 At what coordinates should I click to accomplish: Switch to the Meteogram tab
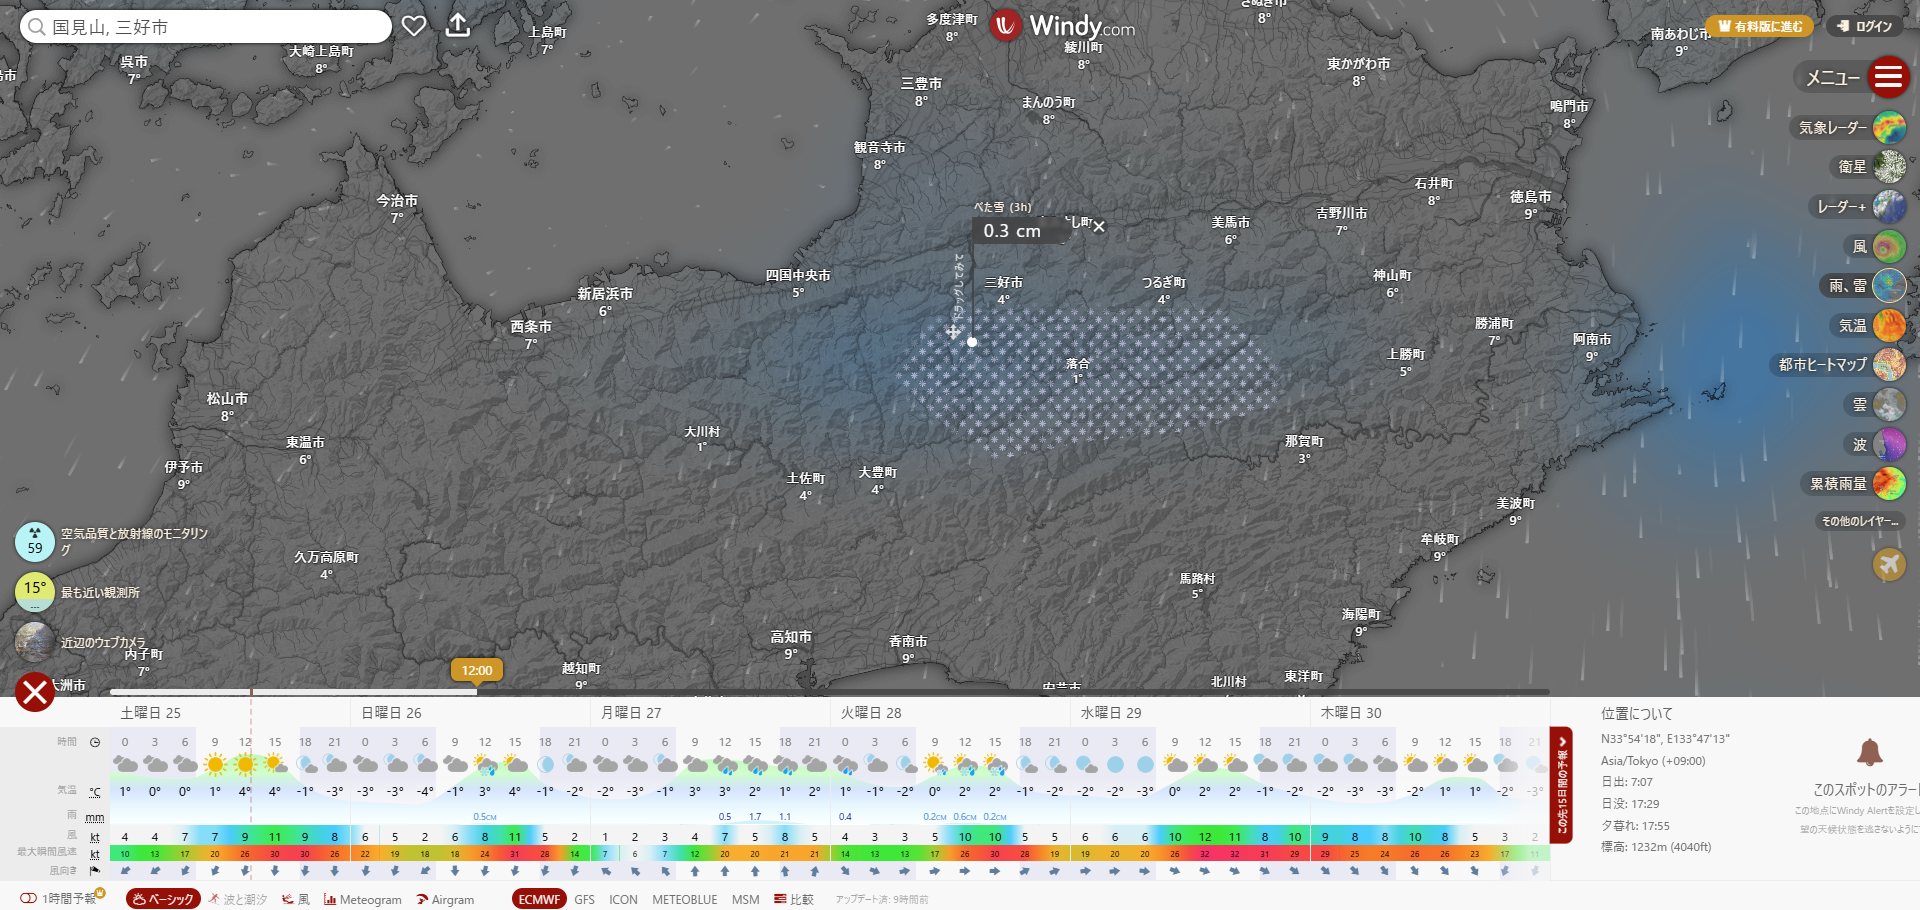click(x=362, y=899)
